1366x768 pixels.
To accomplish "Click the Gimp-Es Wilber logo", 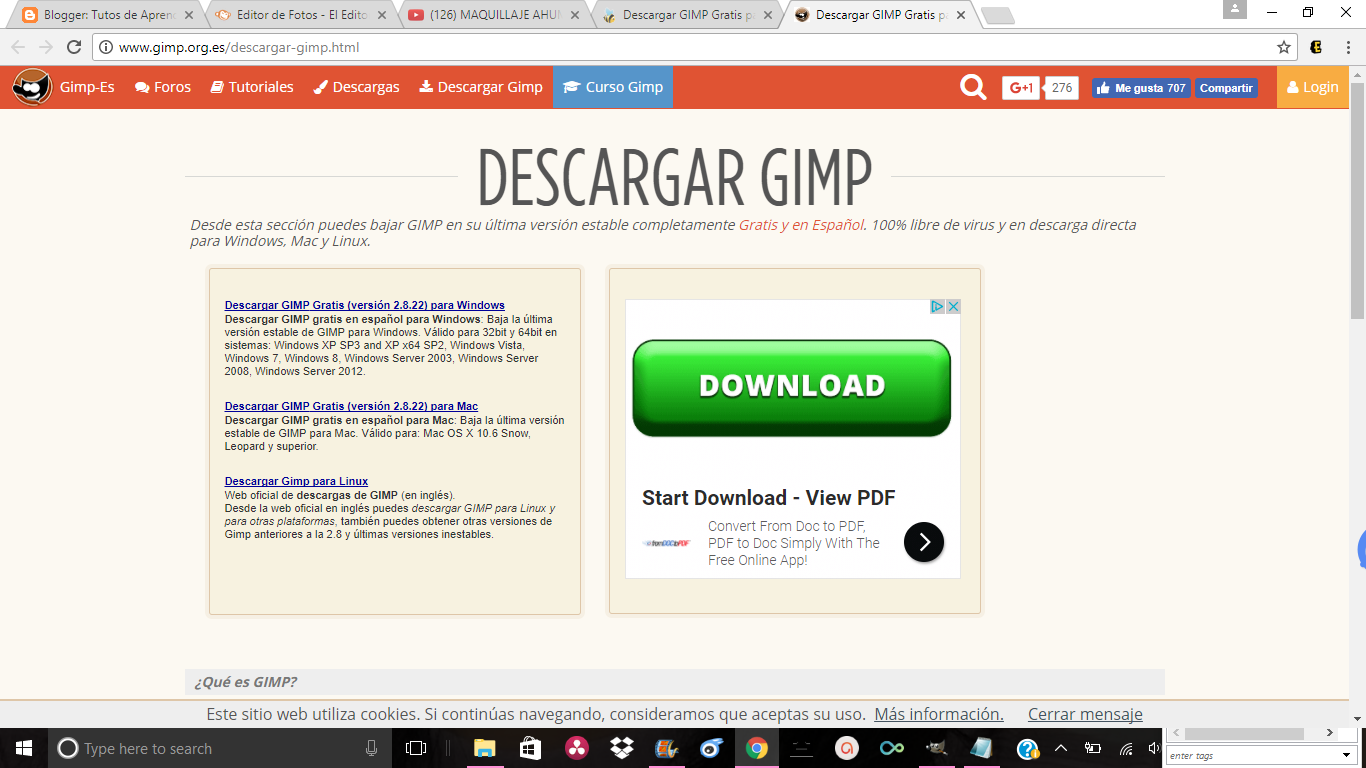I will [x=33, y=87].
